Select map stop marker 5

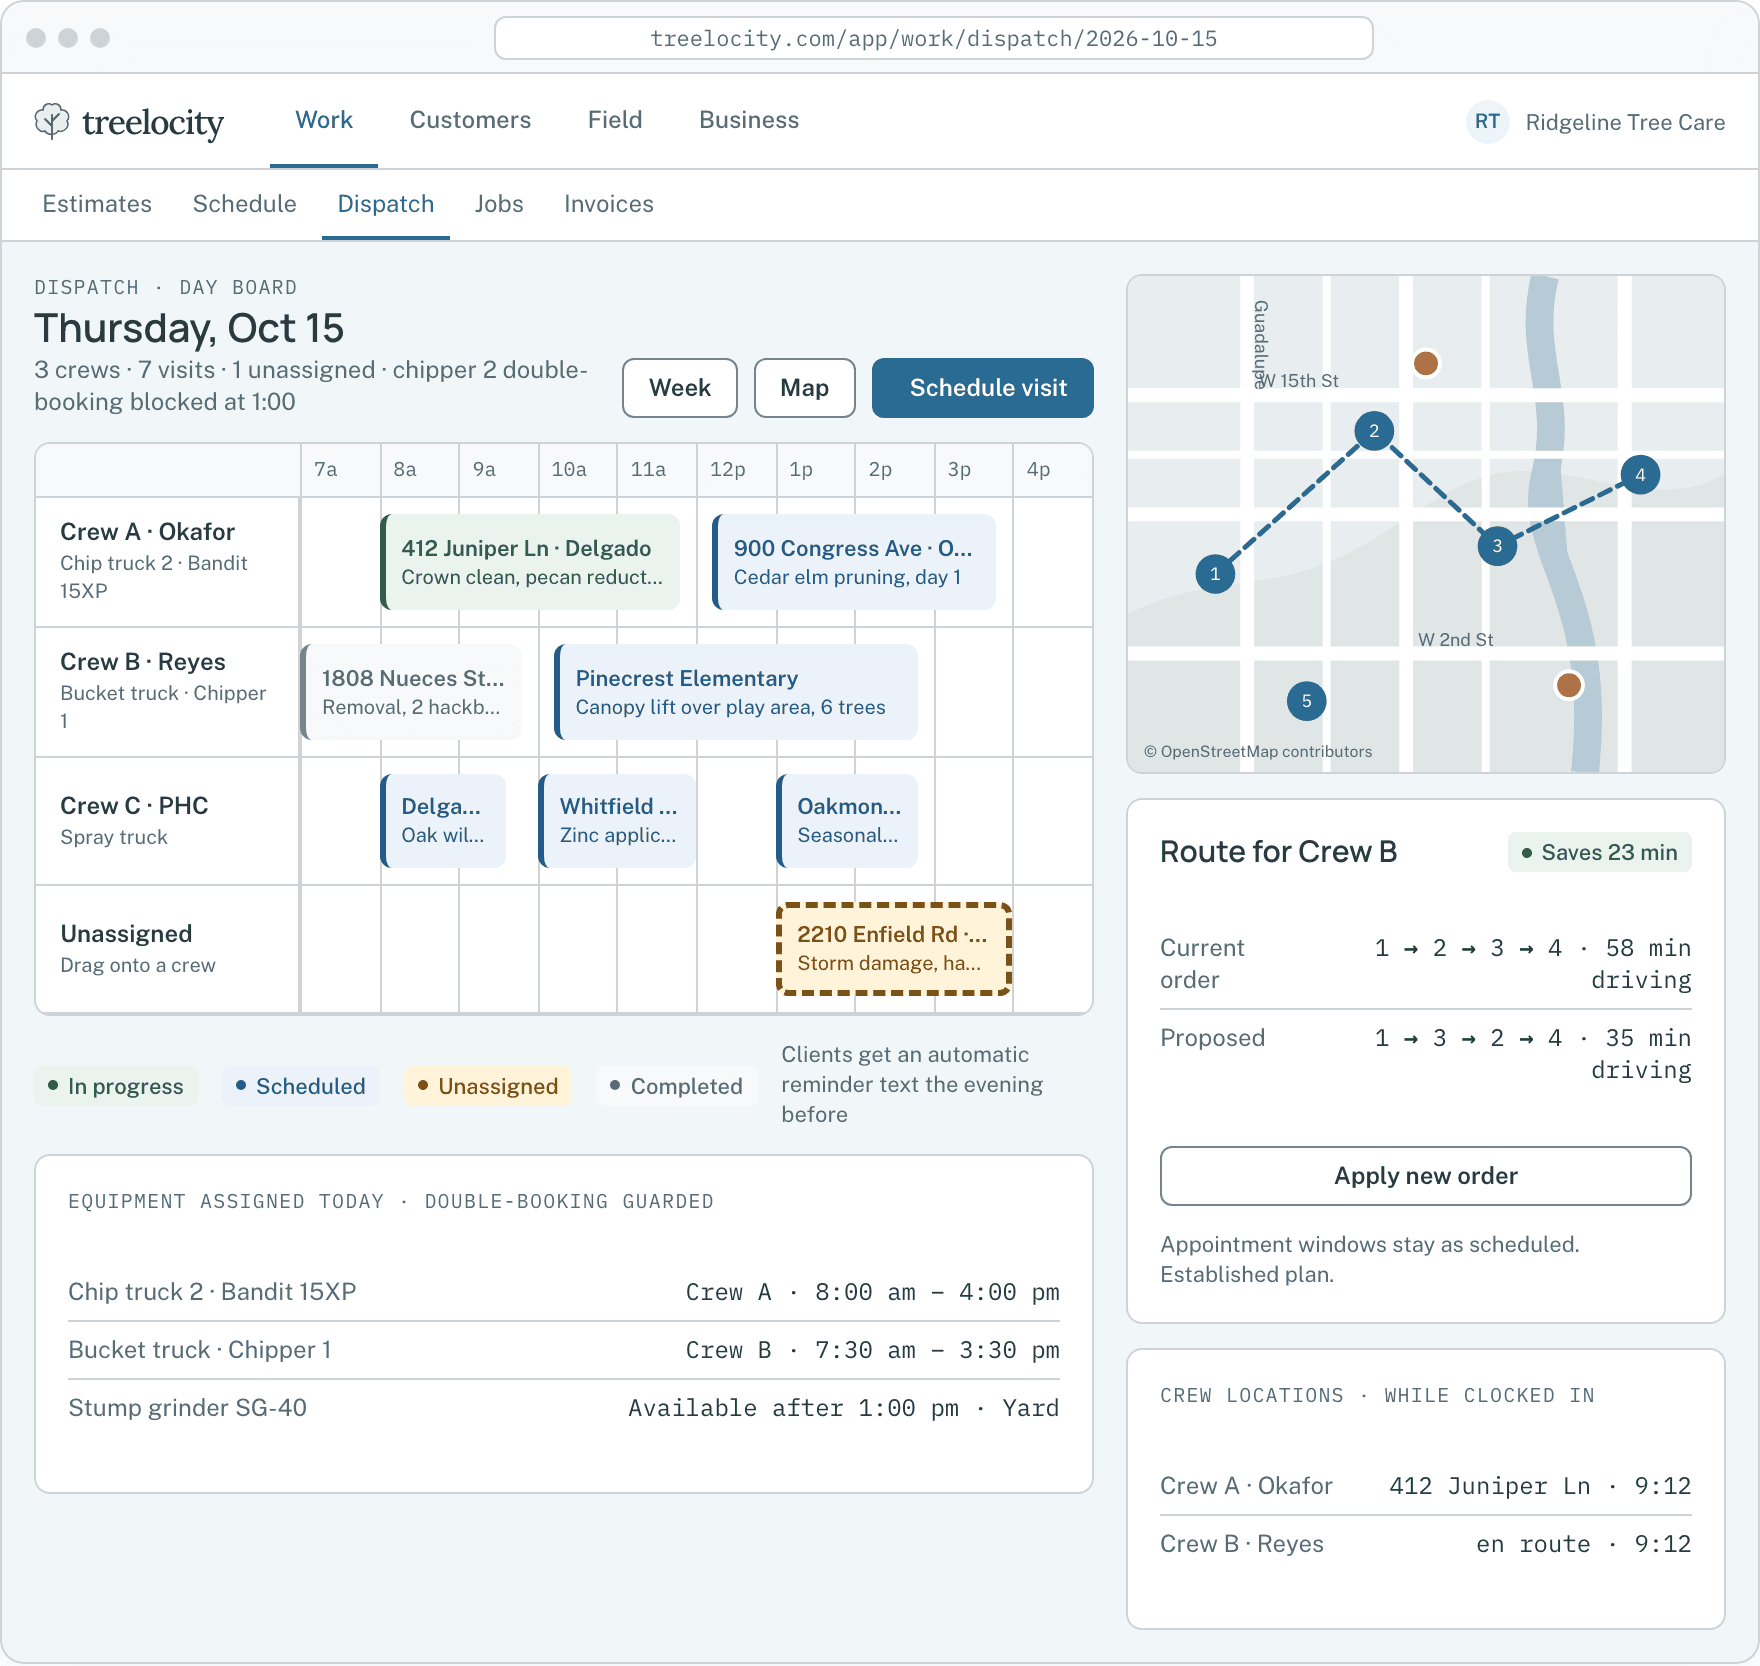1306,701
